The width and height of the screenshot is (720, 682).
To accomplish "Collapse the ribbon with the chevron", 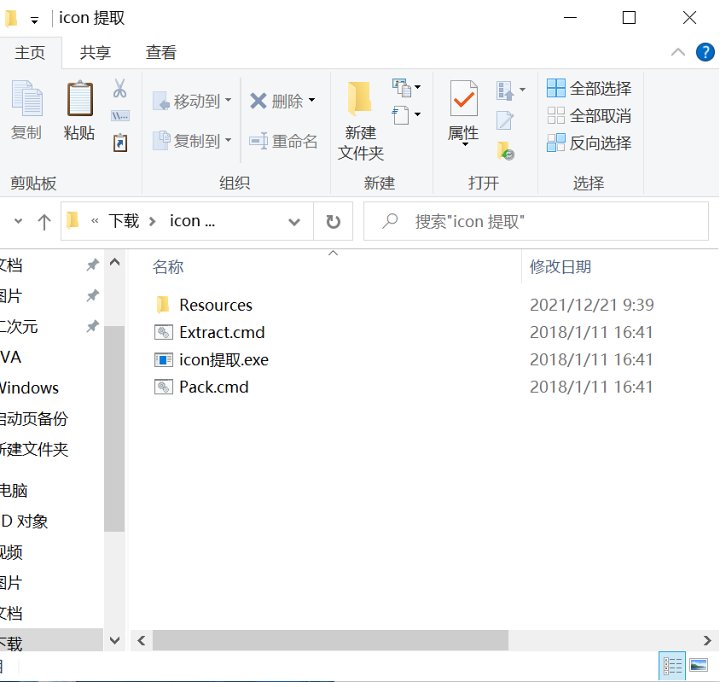I will [678, 52].
